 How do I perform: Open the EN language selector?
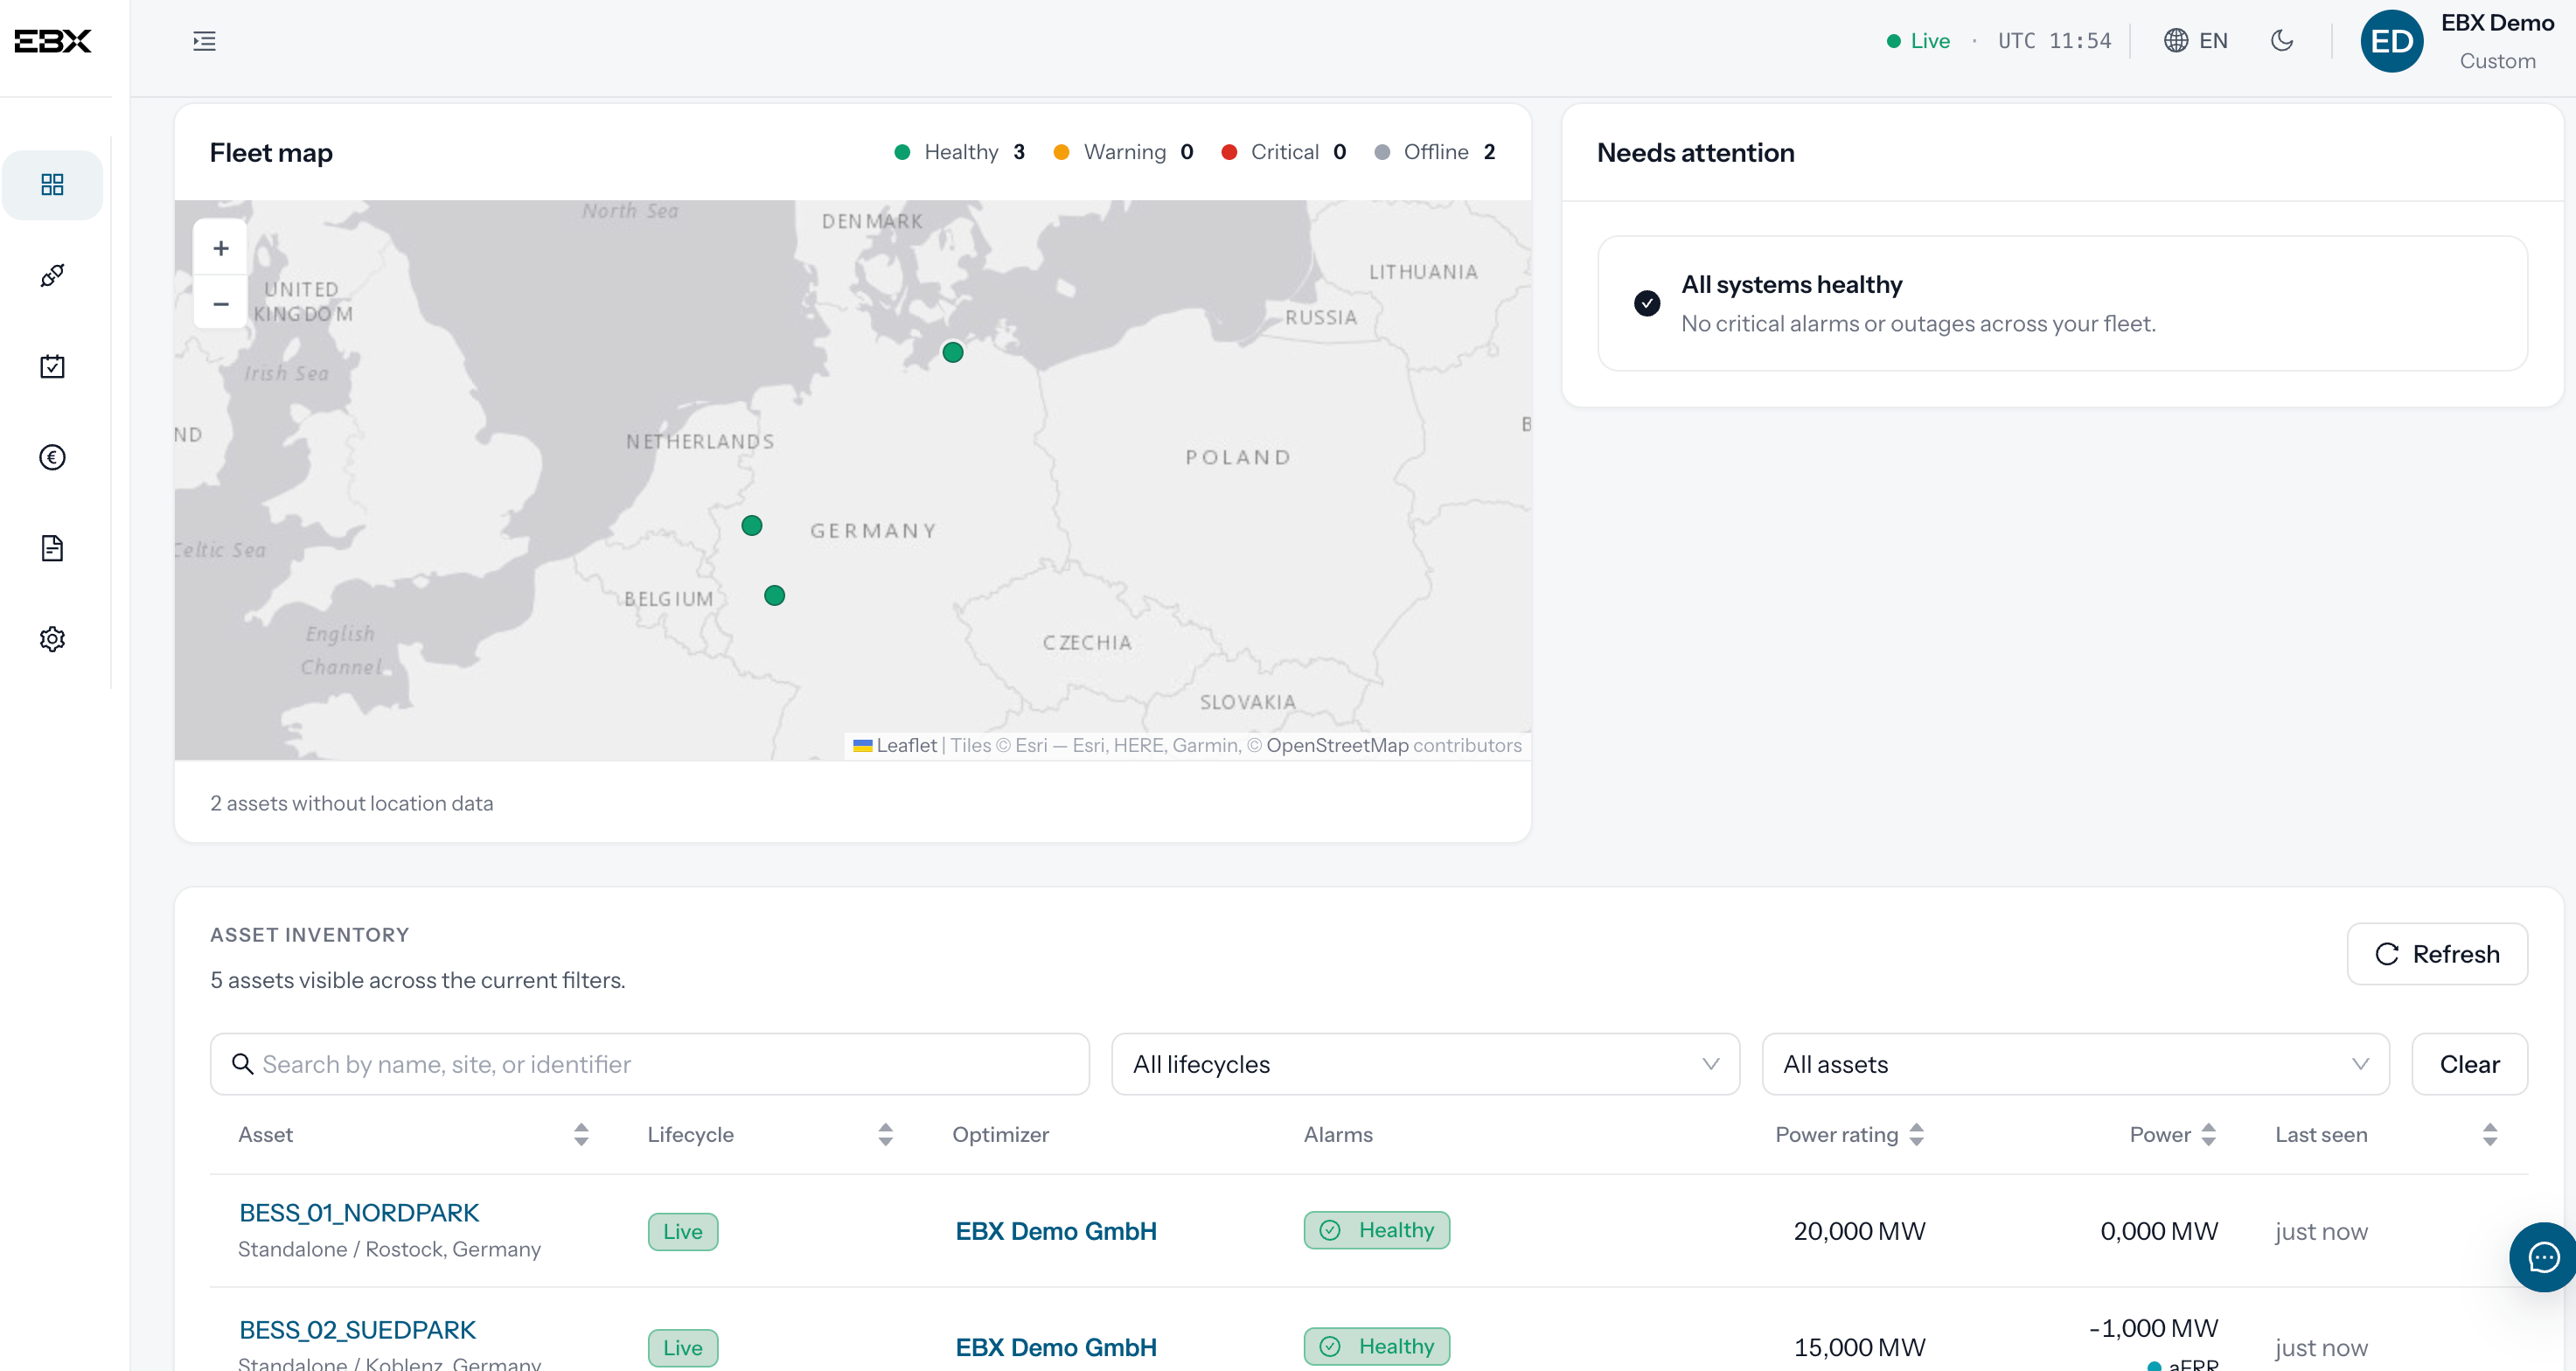[x=2196, y=41]
